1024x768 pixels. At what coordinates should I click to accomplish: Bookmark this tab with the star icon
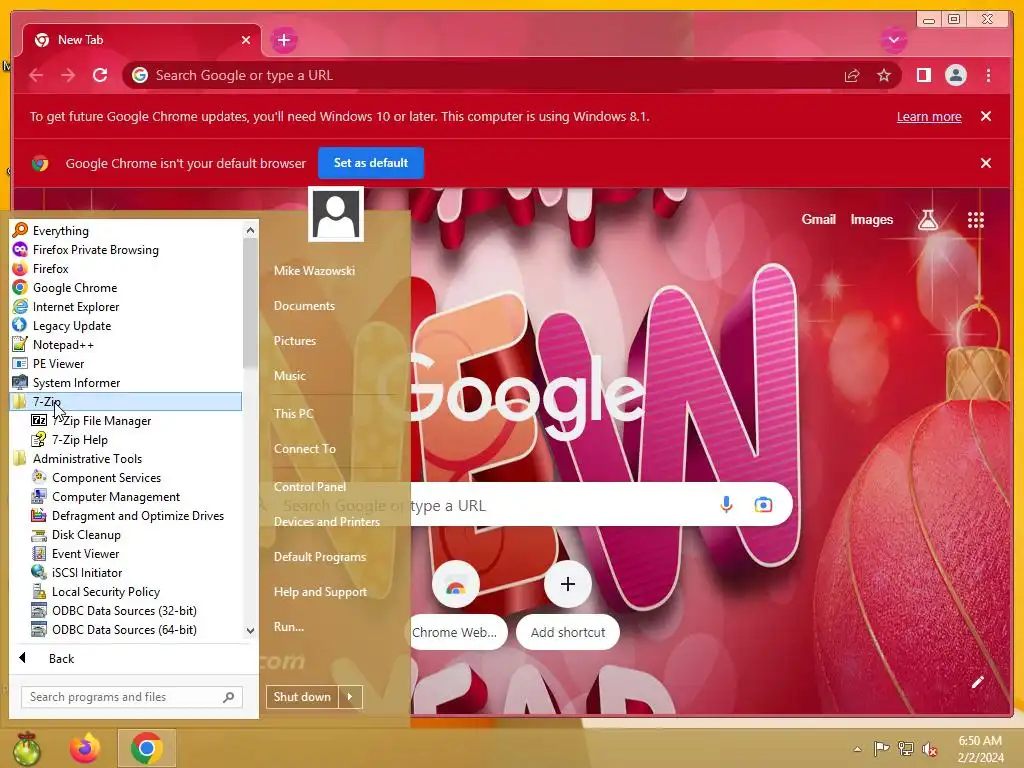click(884, 75)
